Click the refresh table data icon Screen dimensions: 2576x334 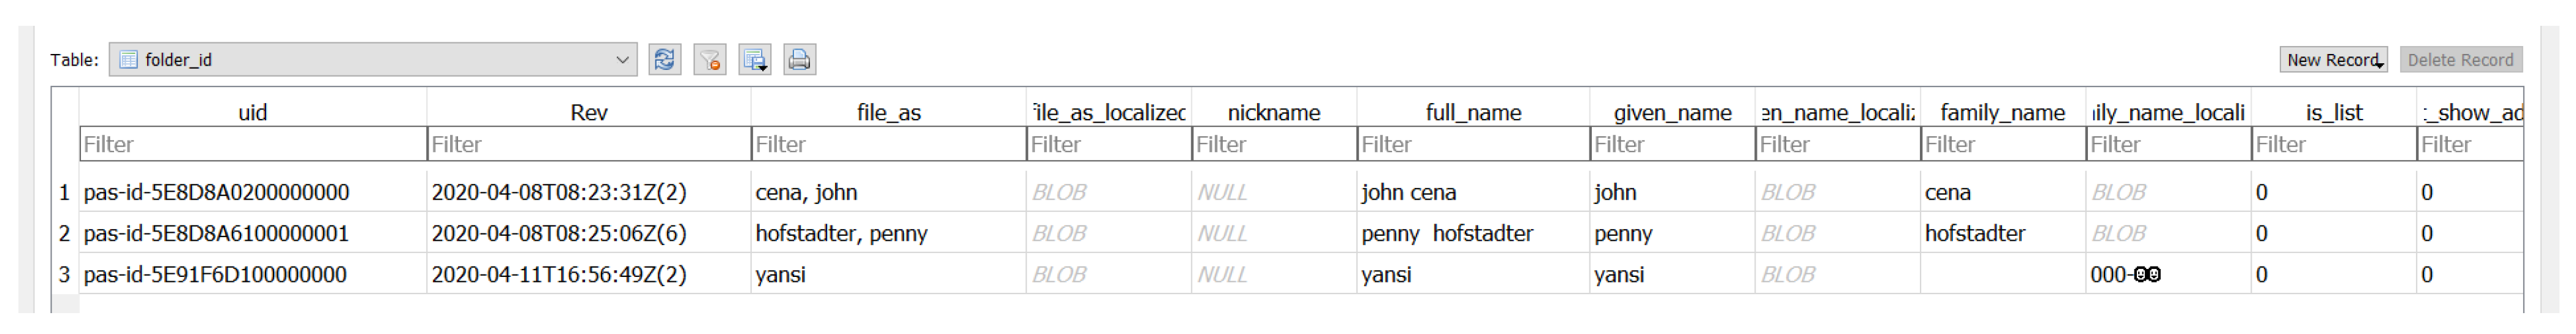click(663, 60)
